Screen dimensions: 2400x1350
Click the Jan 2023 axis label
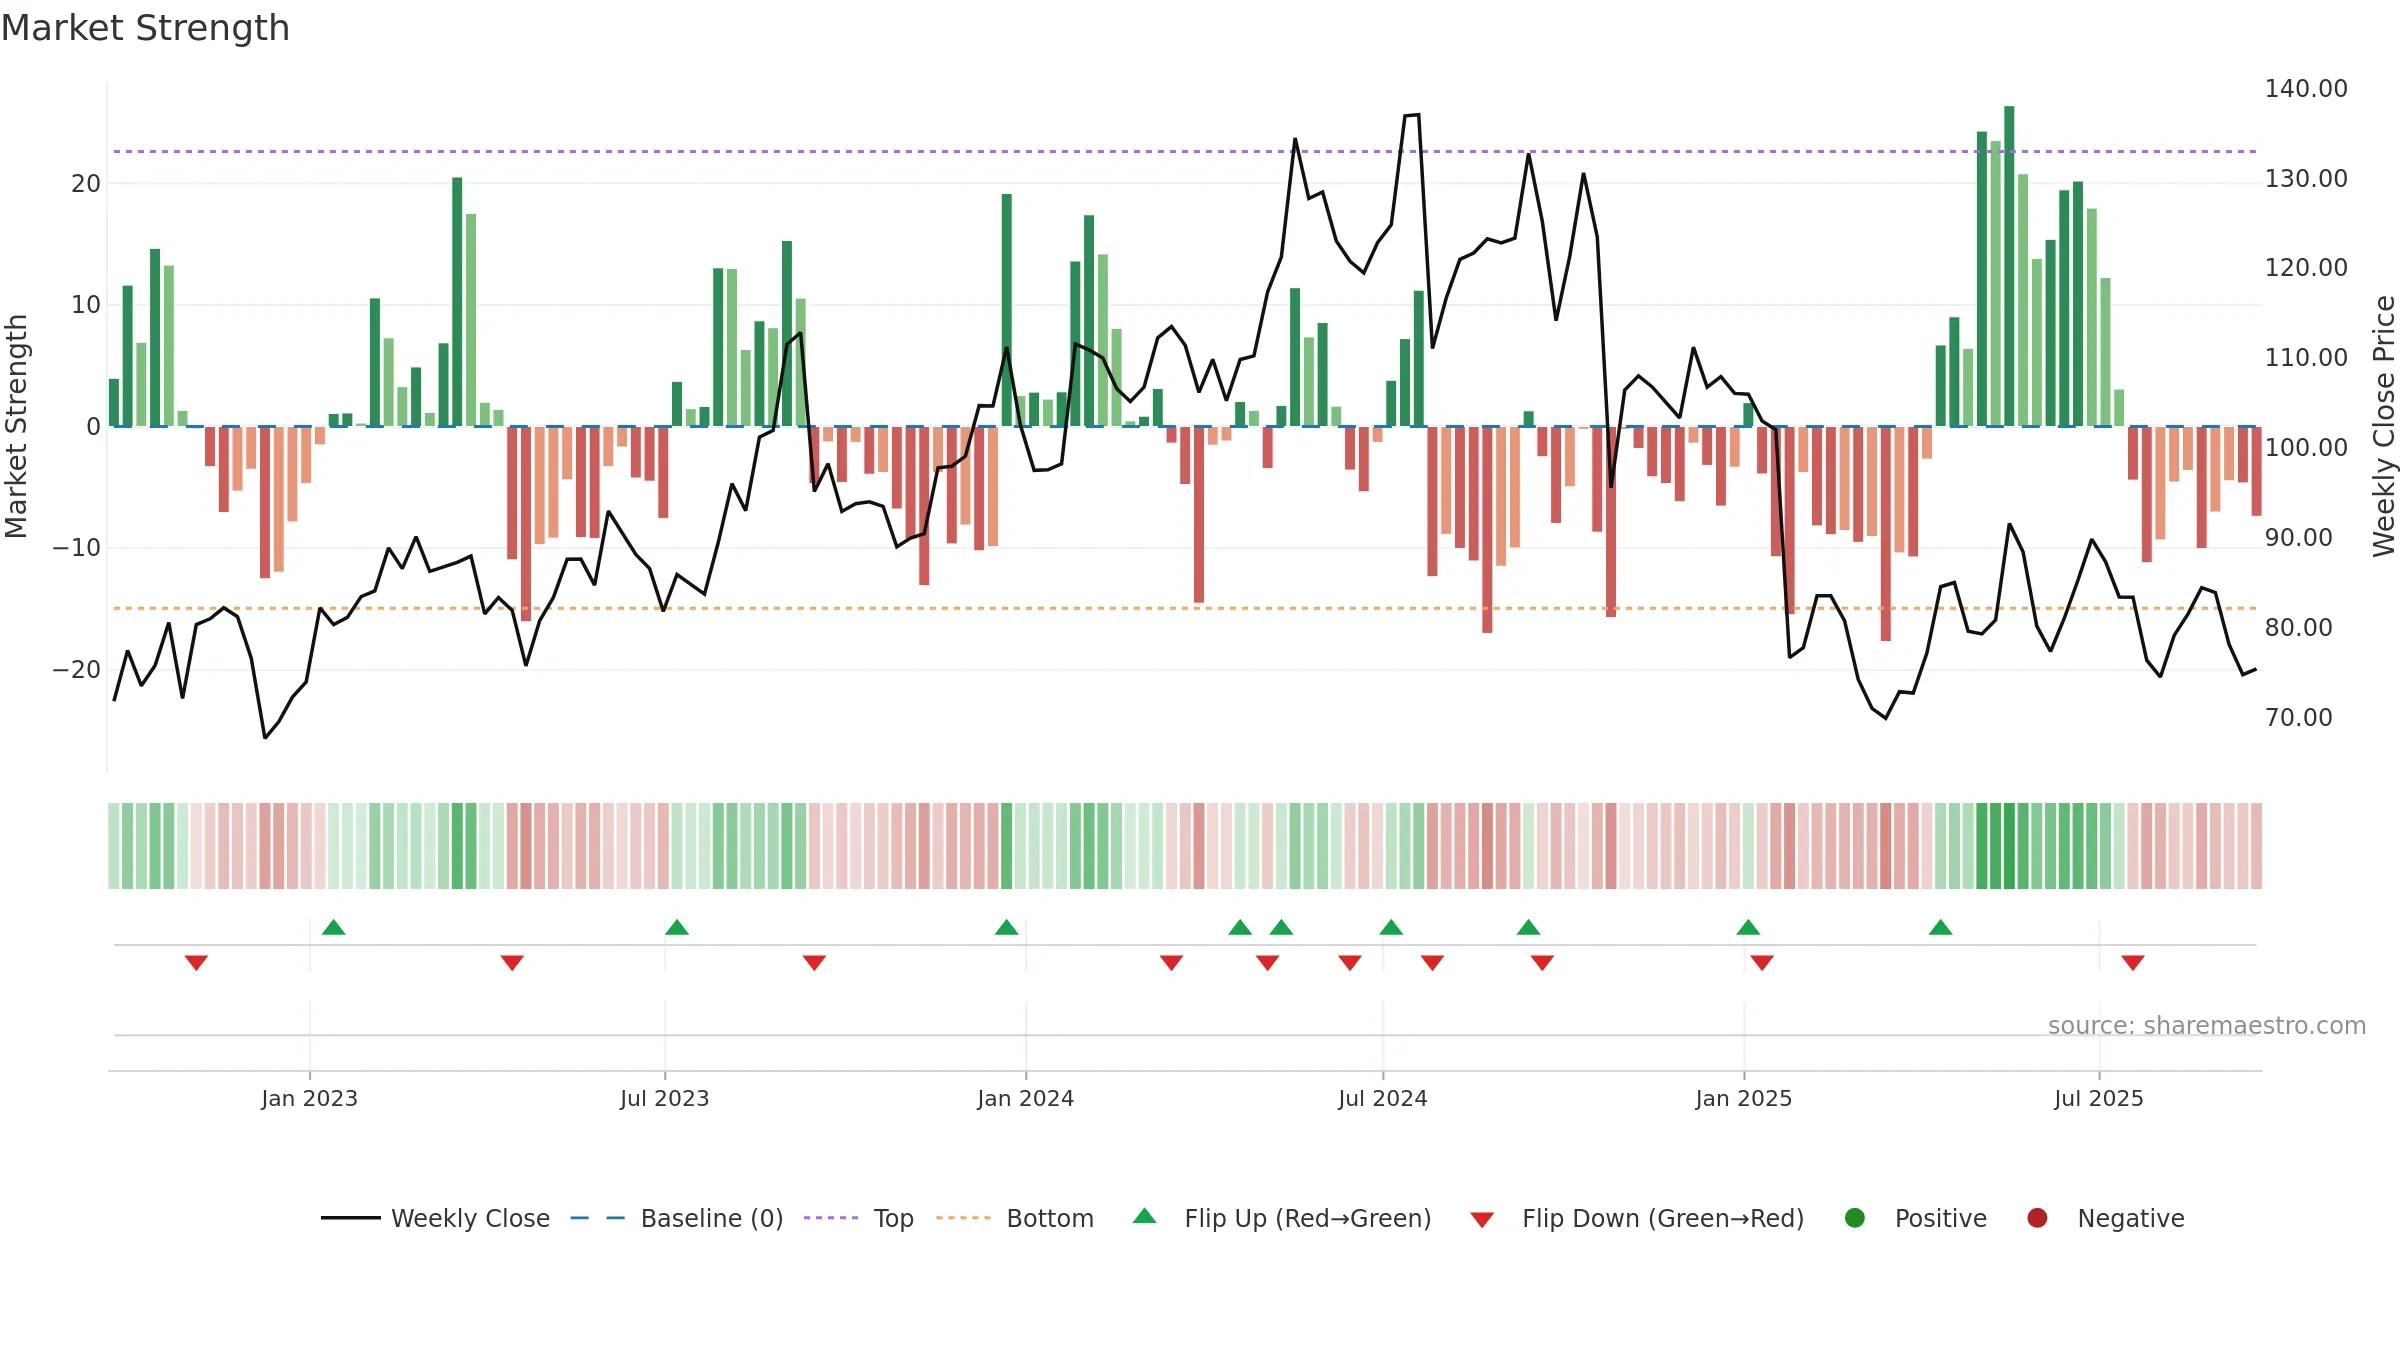[x=309, y=1098]
